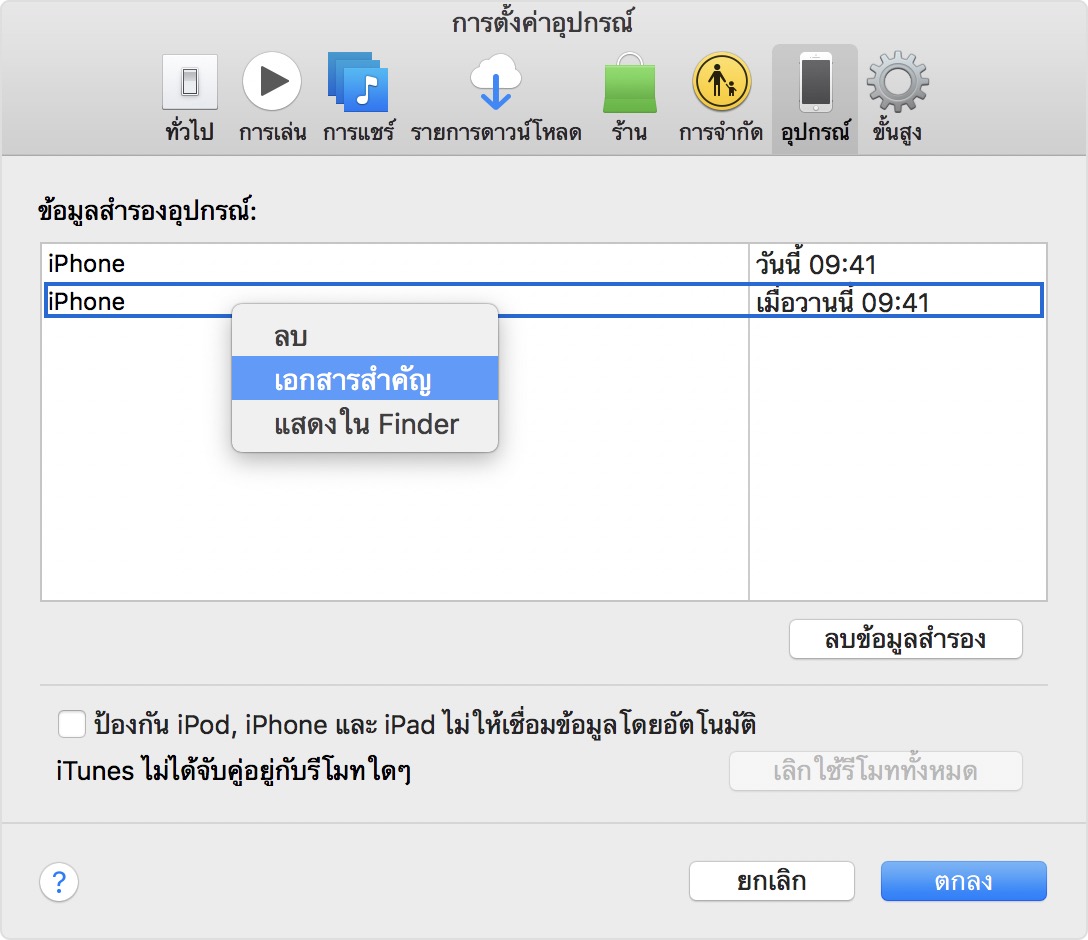The width and height of the screenshot is (1088, 940).
Task: Click the ลบข้อมูลสำรอง delete backup button
Action: tap(904, 639)
